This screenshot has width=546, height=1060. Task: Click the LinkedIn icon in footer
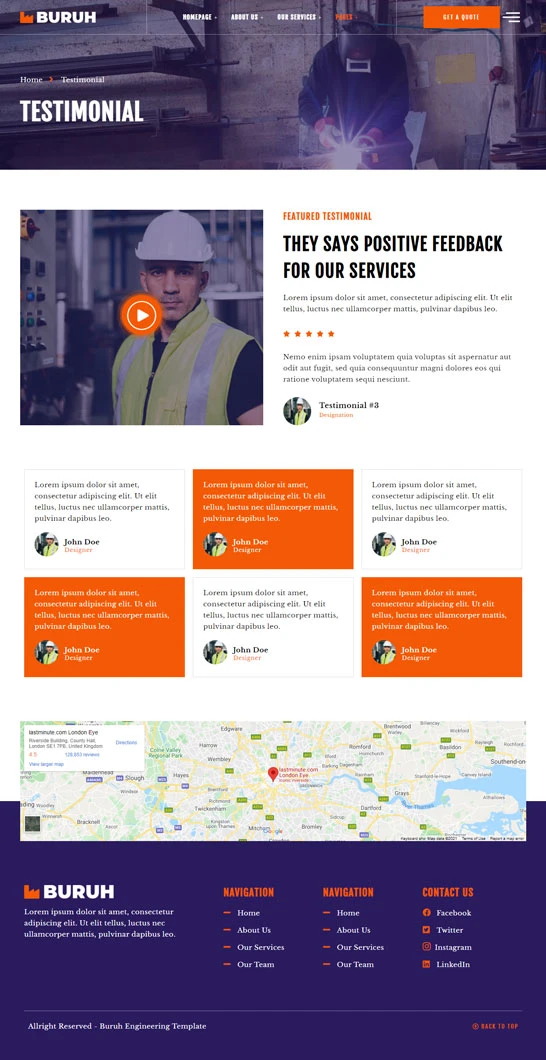(x=426, y=964)
